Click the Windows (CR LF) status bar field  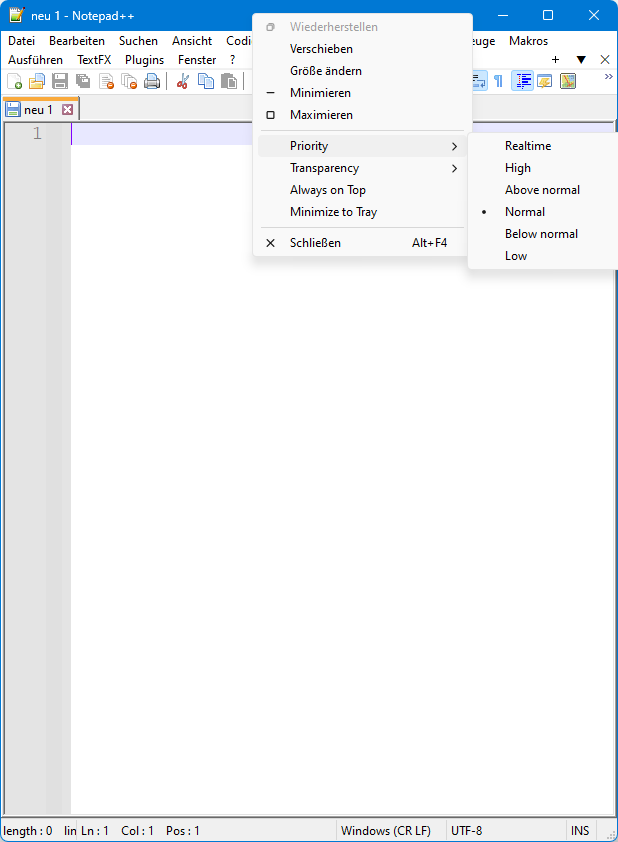pos(391,831)
